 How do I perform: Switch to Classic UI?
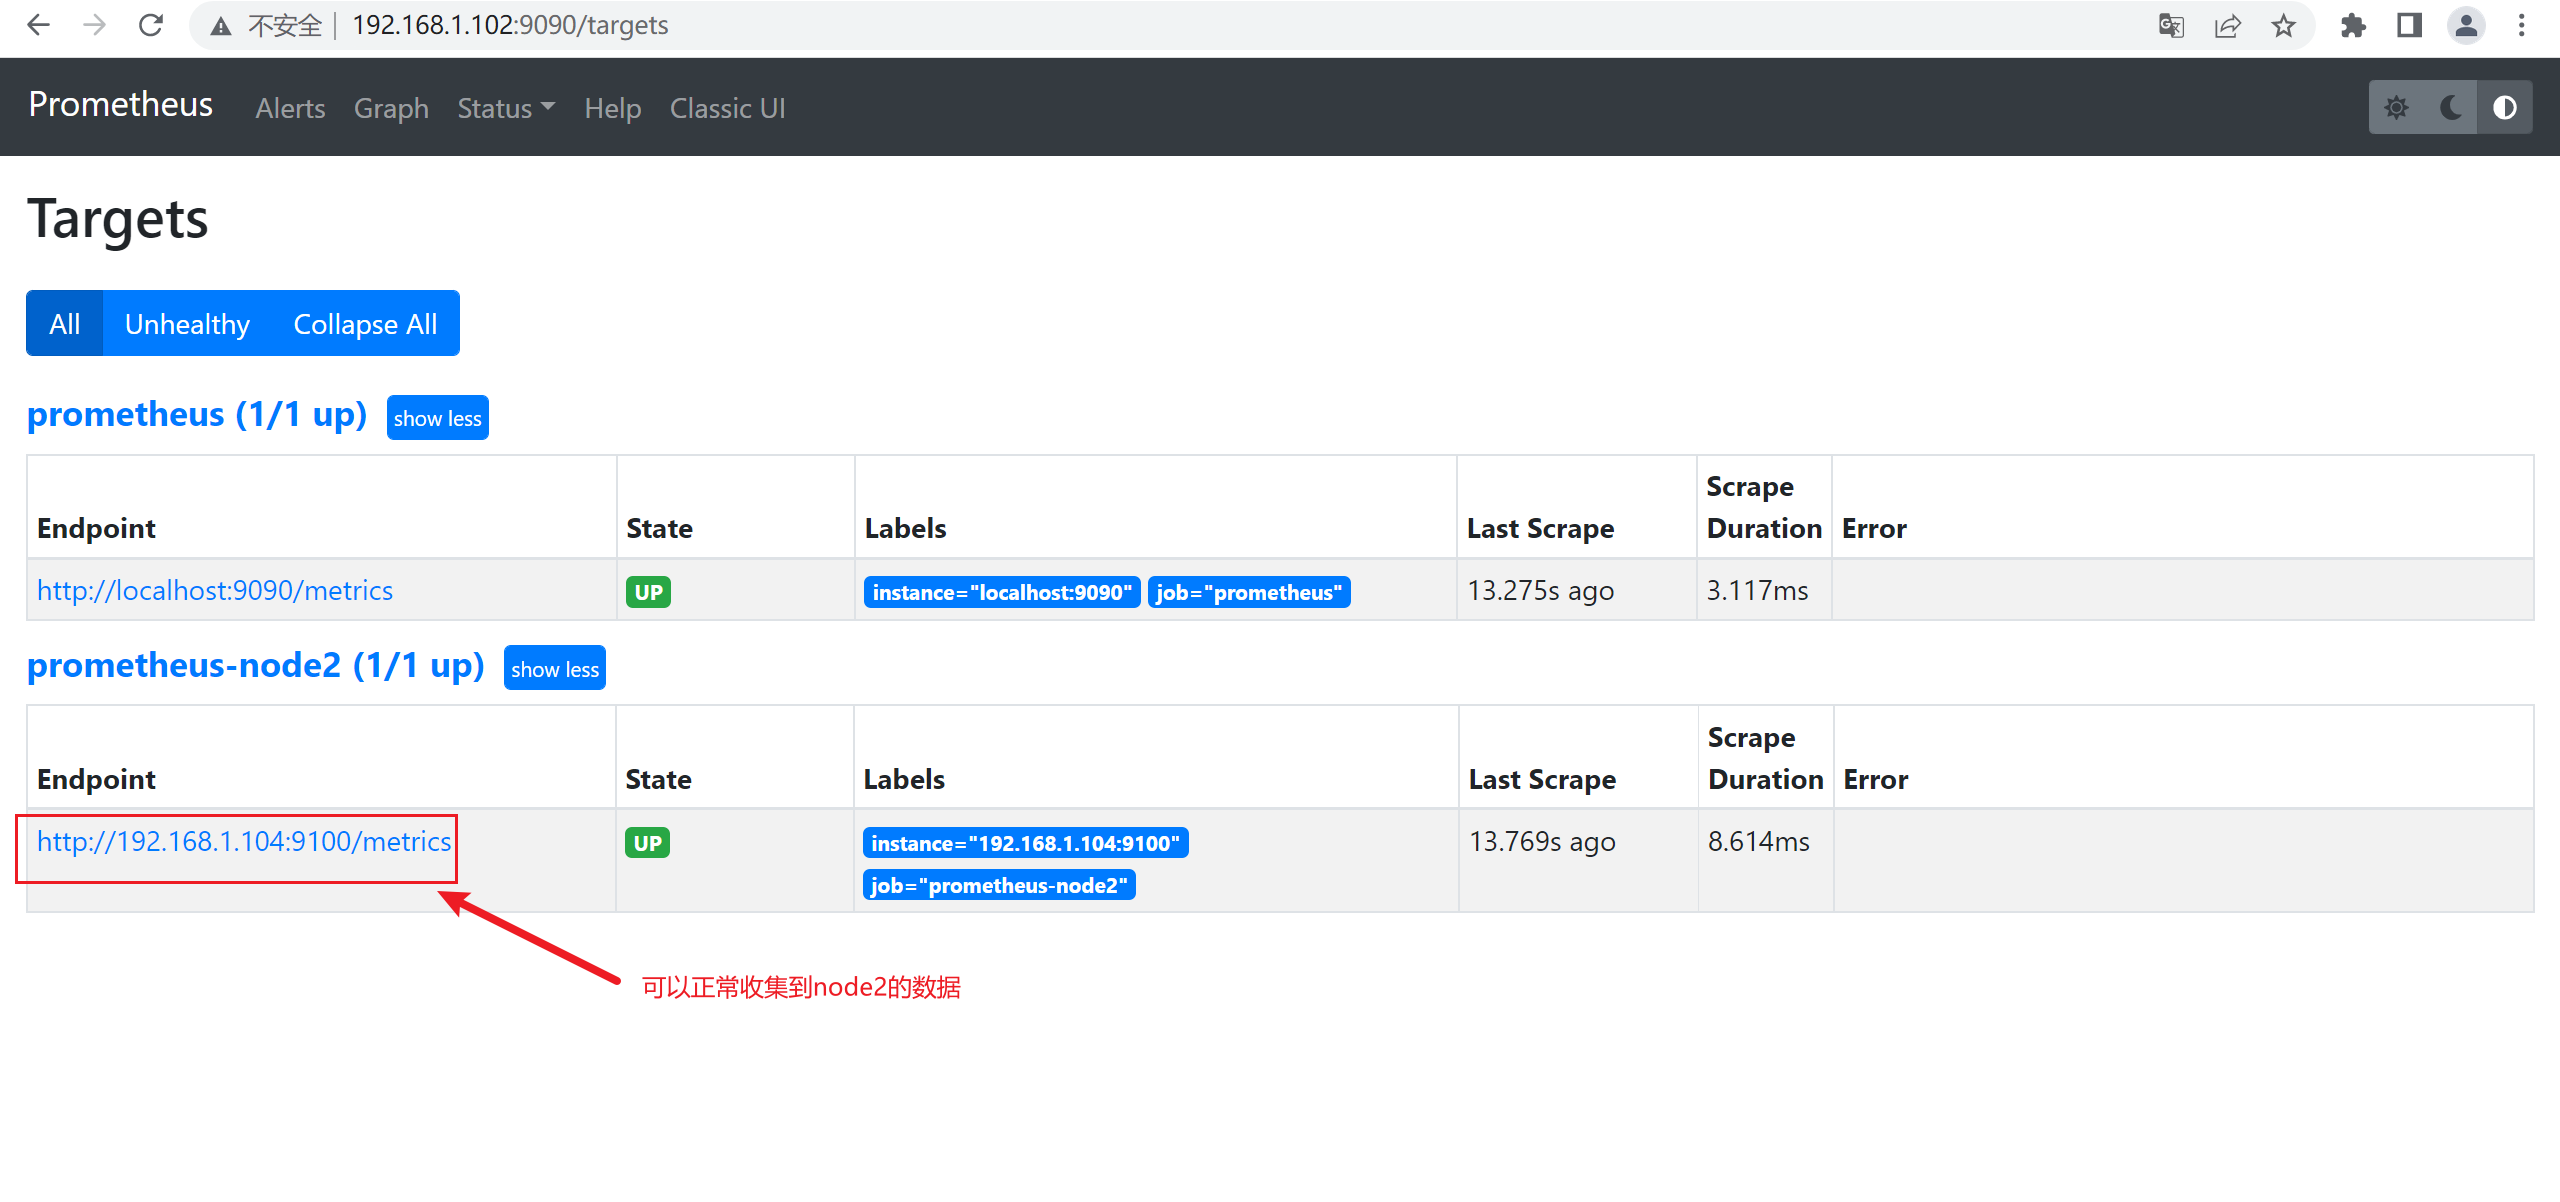728,108
